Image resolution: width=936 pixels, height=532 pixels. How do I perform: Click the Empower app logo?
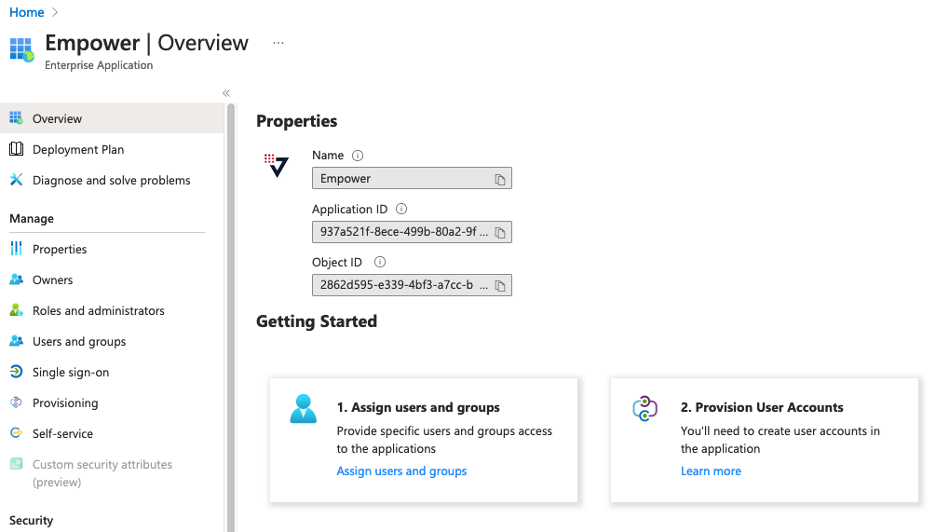[276, 165]
